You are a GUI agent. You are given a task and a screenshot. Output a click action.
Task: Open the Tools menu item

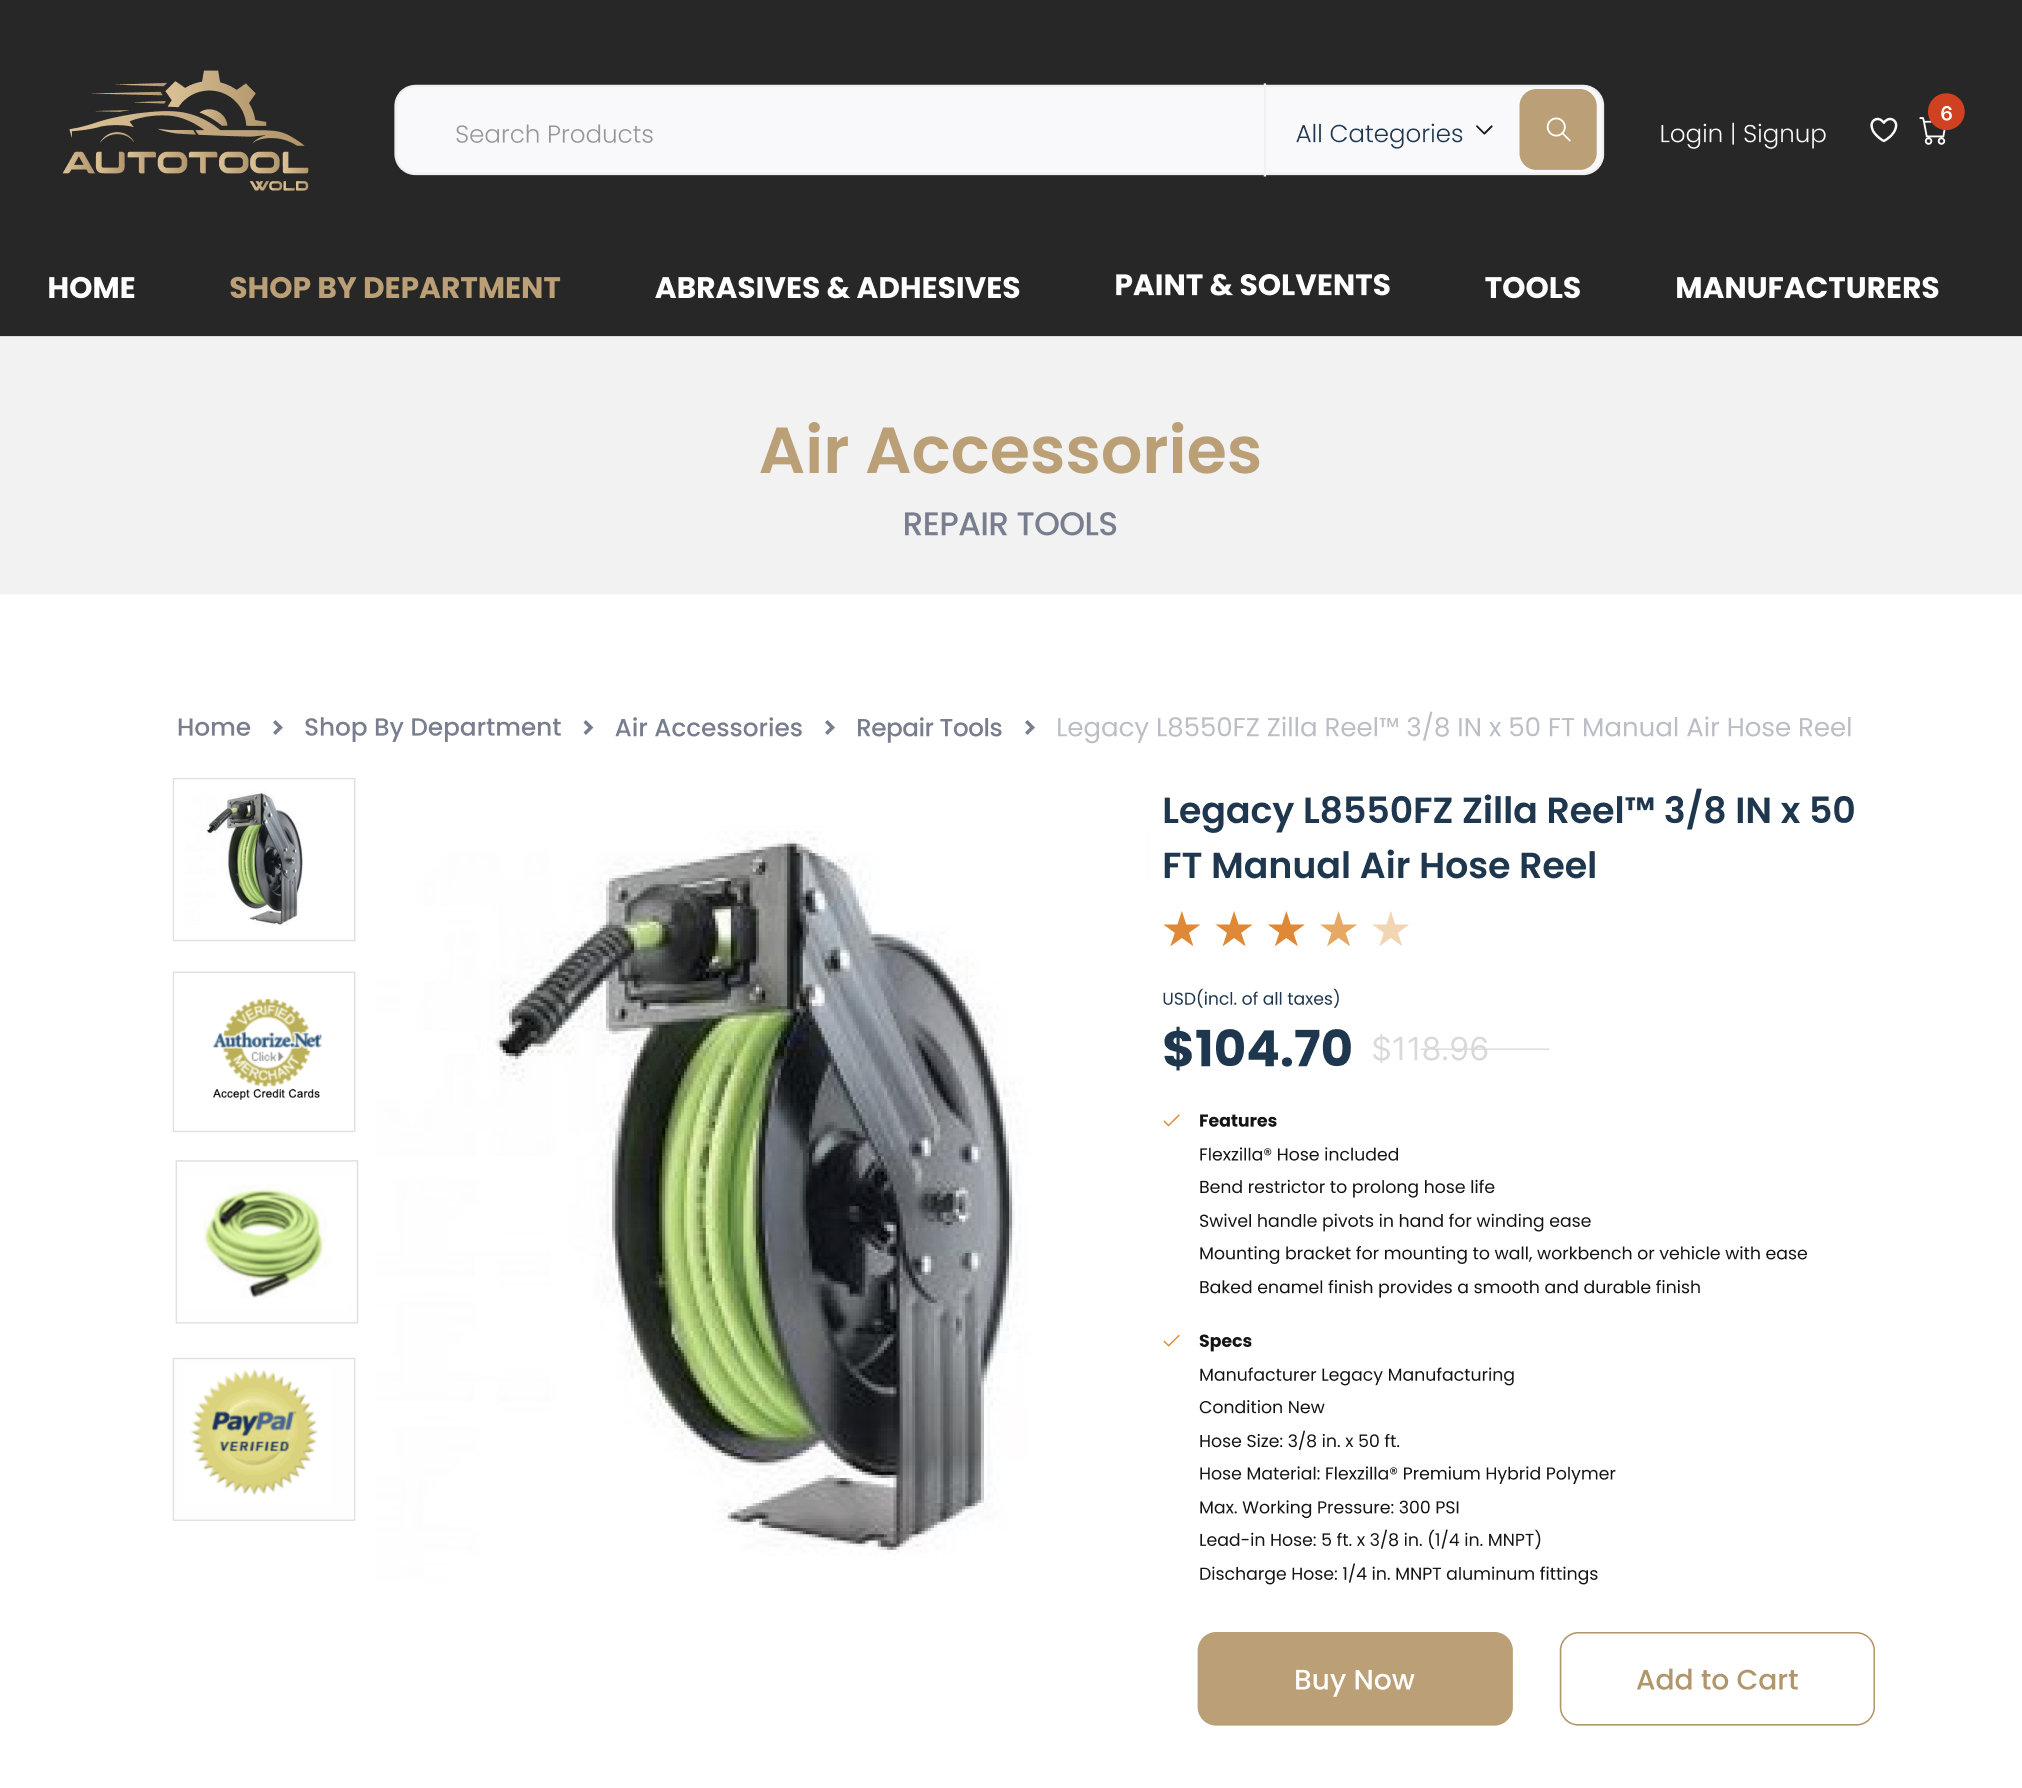[1532, 288]
